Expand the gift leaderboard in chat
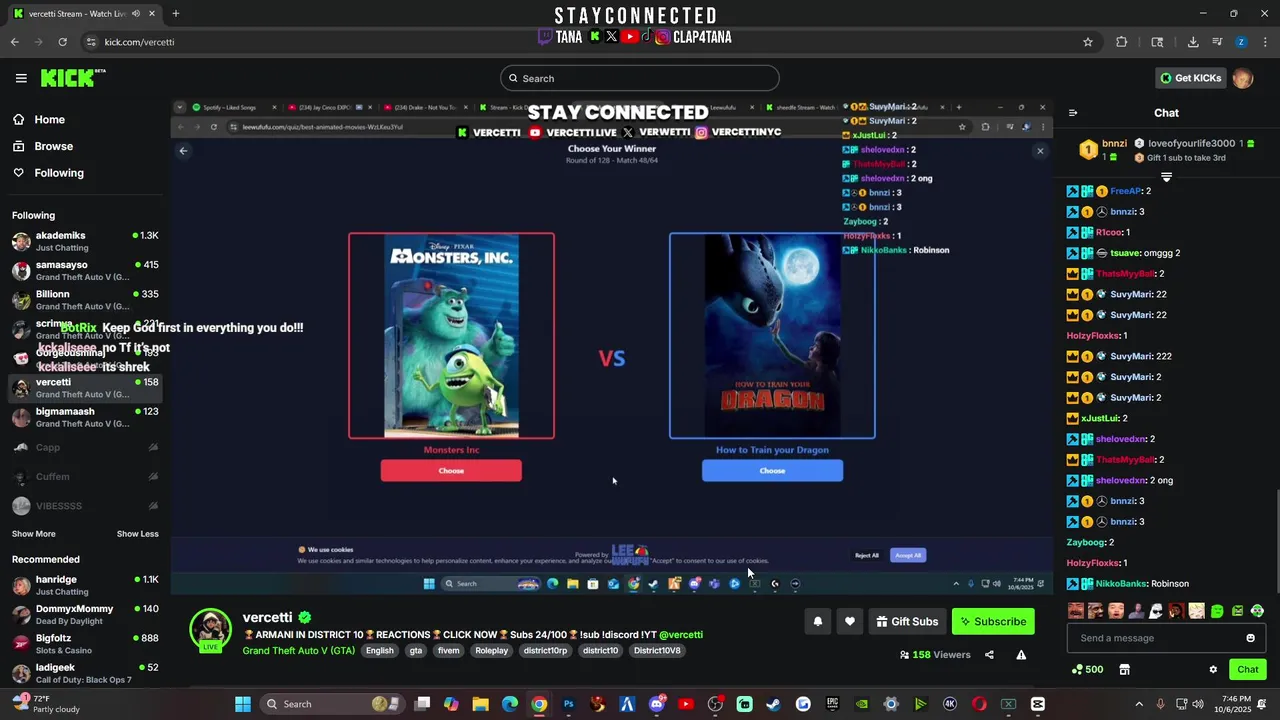The image size is (1280, 720). (x=1166, y=177)
